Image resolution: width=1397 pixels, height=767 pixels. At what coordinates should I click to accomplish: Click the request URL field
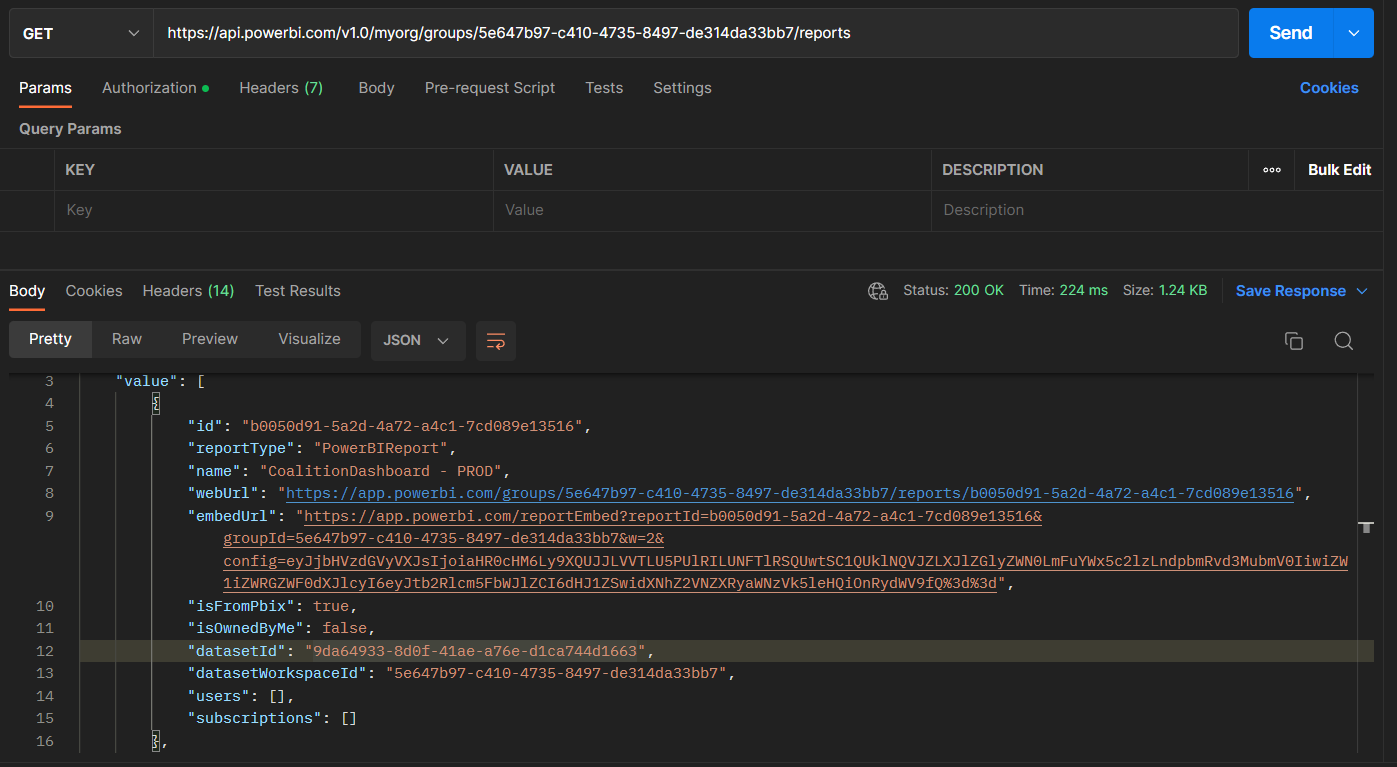tap(695, 33)
